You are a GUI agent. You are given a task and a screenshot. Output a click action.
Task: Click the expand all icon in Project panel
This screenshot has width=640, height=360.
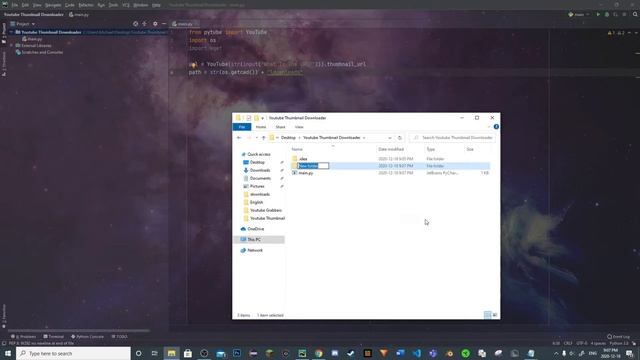click(144, 24)
